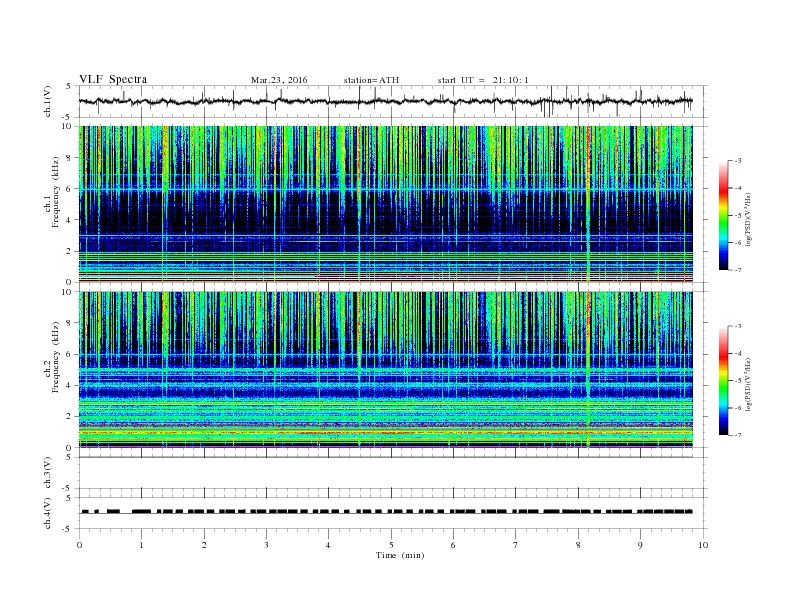
Task: Click the "-3" tick on ch.1 color bar
Action: pos(738,161)
